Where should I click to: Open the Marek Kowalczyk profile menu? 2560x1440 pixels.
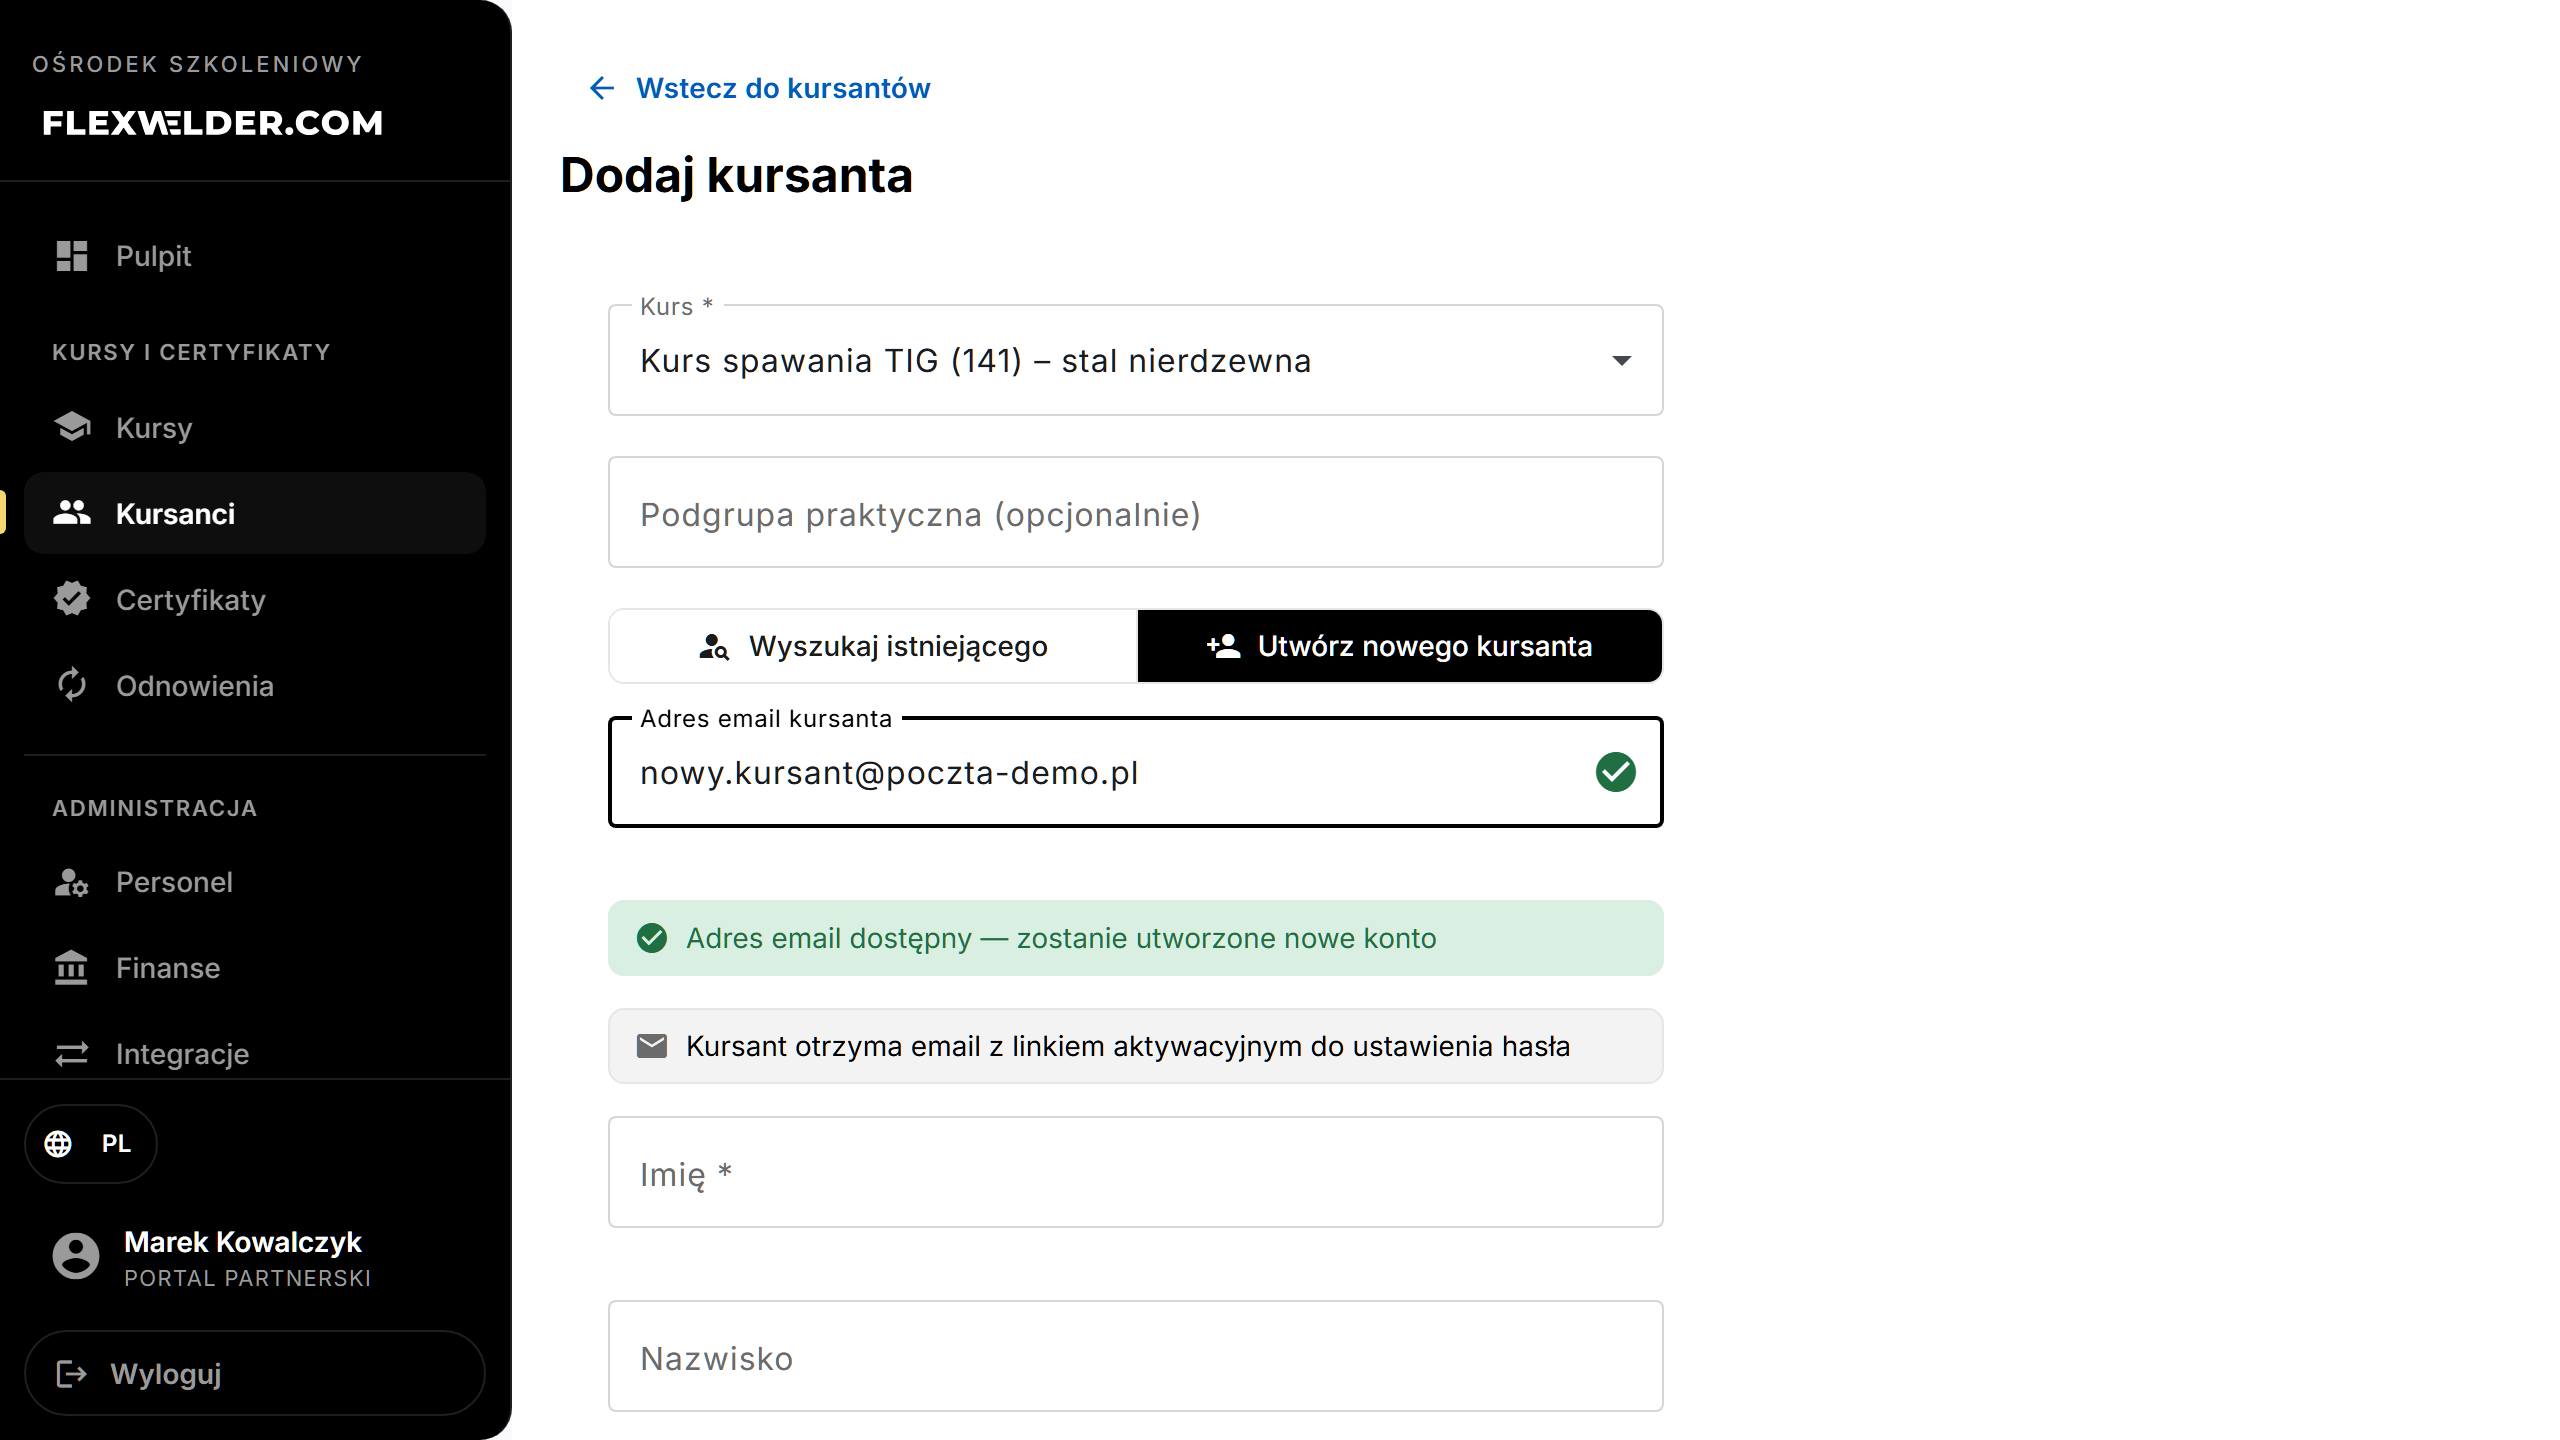(x=212, y=1258)
